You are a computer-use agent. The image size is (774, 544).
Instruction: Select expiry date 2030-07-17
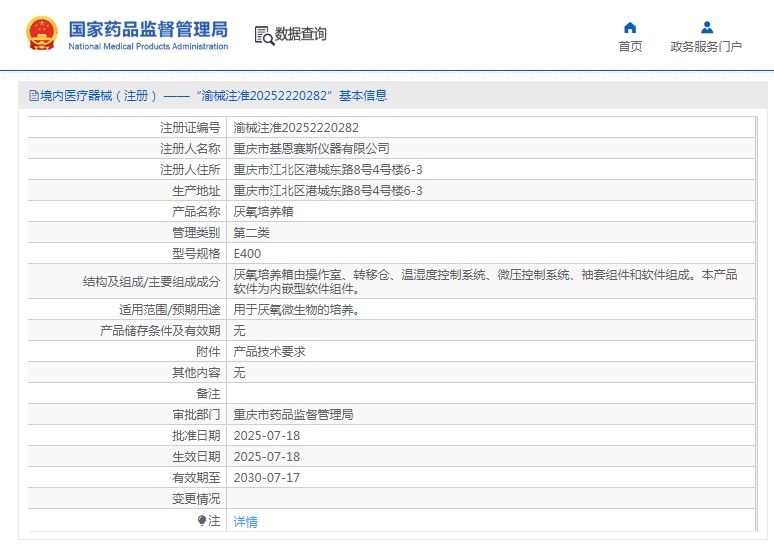click(267, 478)
